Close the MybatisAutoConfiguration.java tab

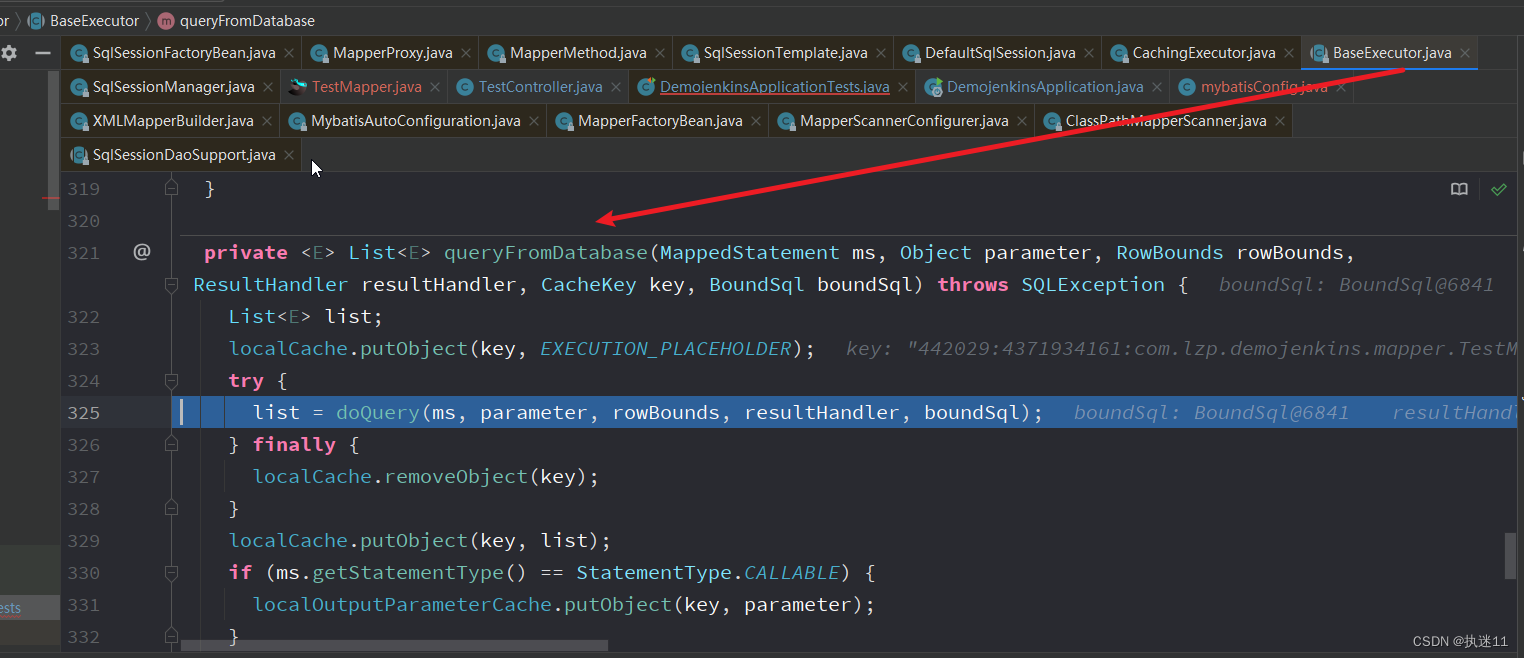[x=534, y=121]
